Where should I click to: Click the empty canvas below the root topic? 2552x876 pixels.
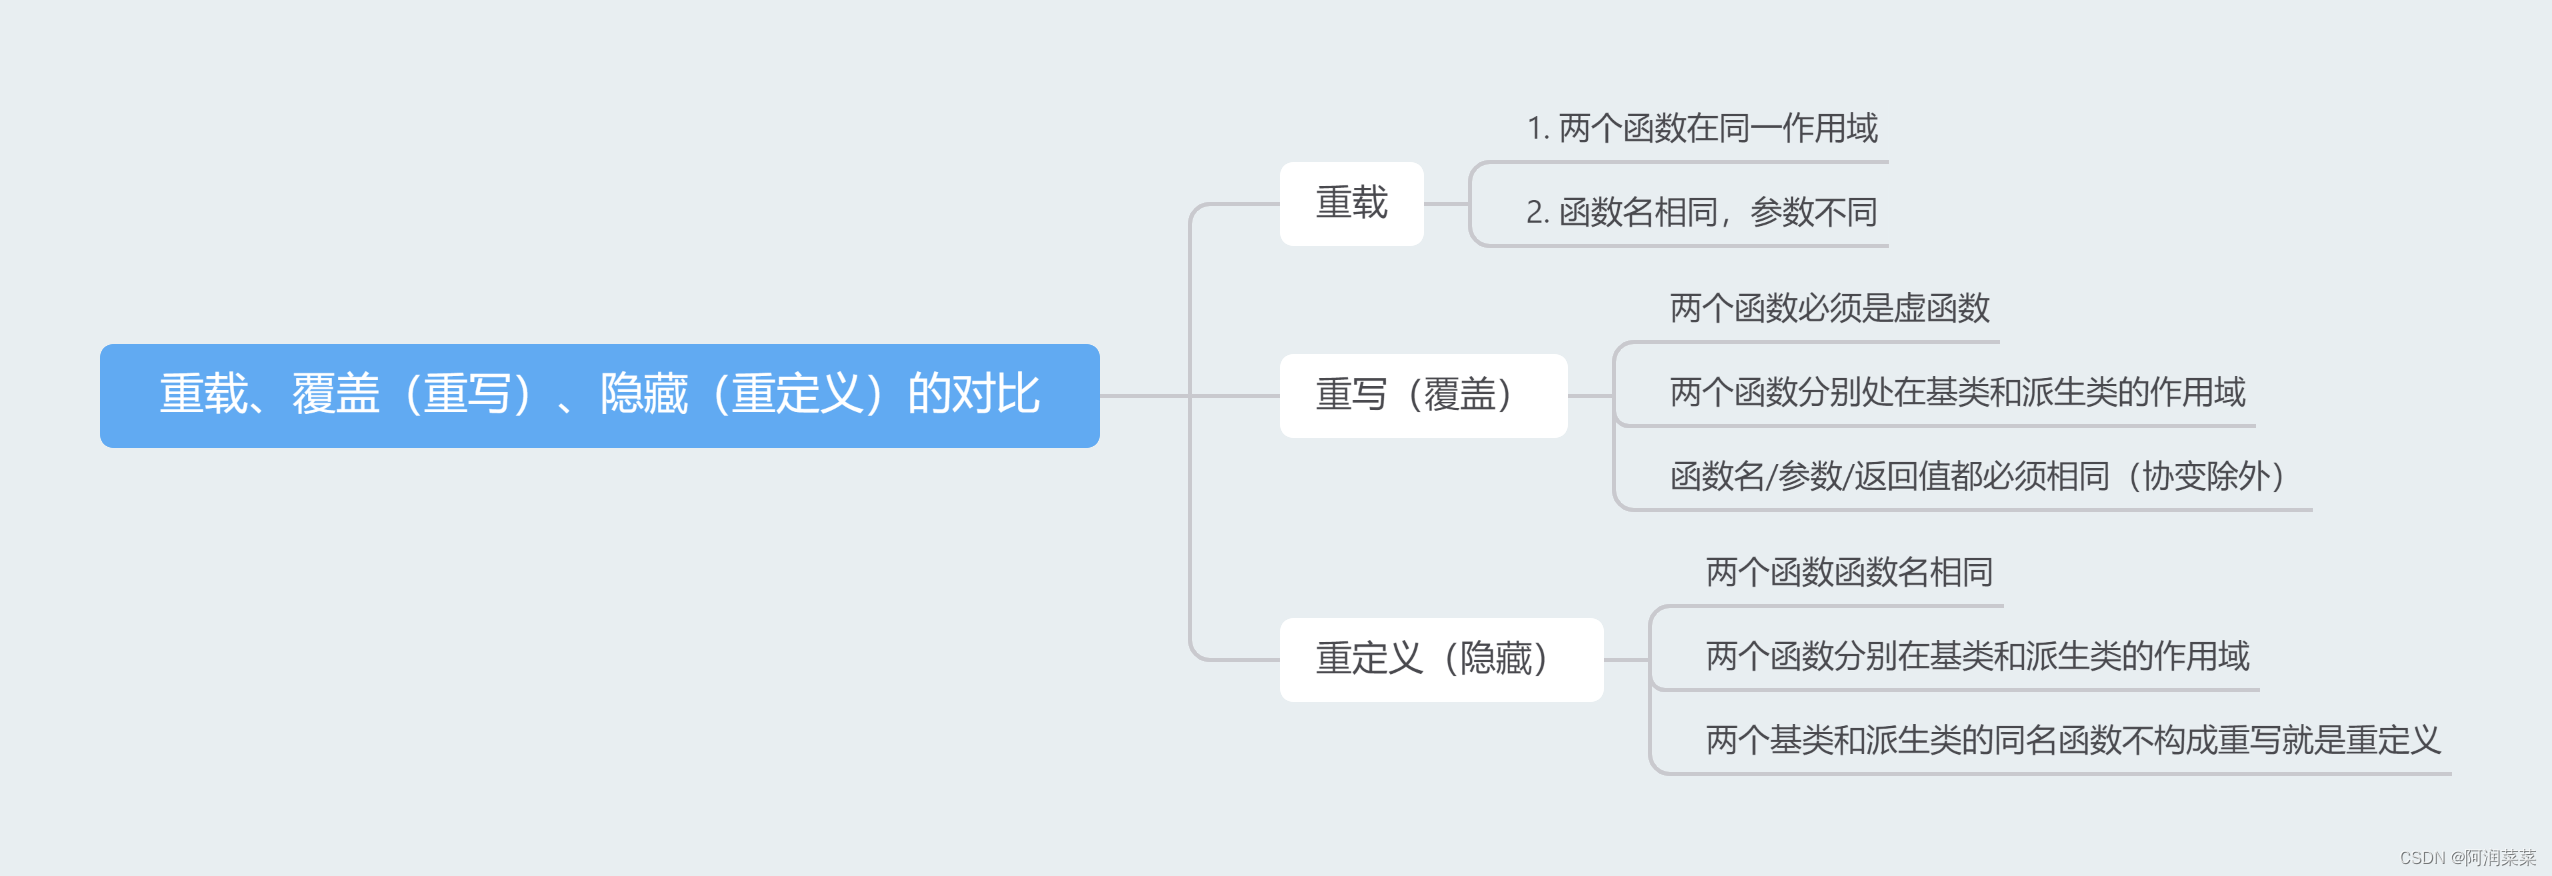point(600,650)
